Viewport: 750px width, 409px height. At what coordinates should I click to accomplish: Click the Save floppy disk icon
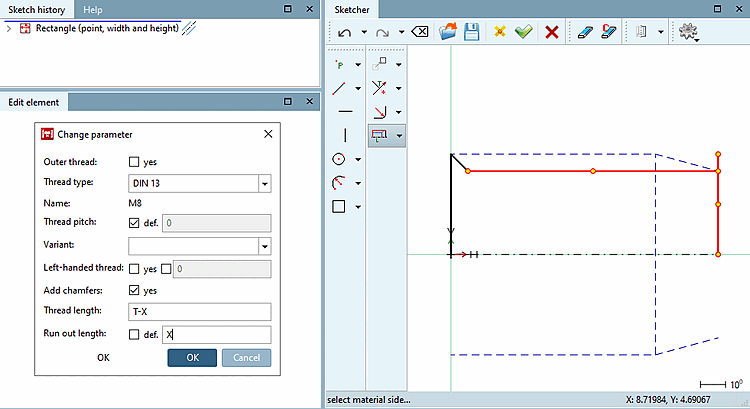tap(471, 32)
